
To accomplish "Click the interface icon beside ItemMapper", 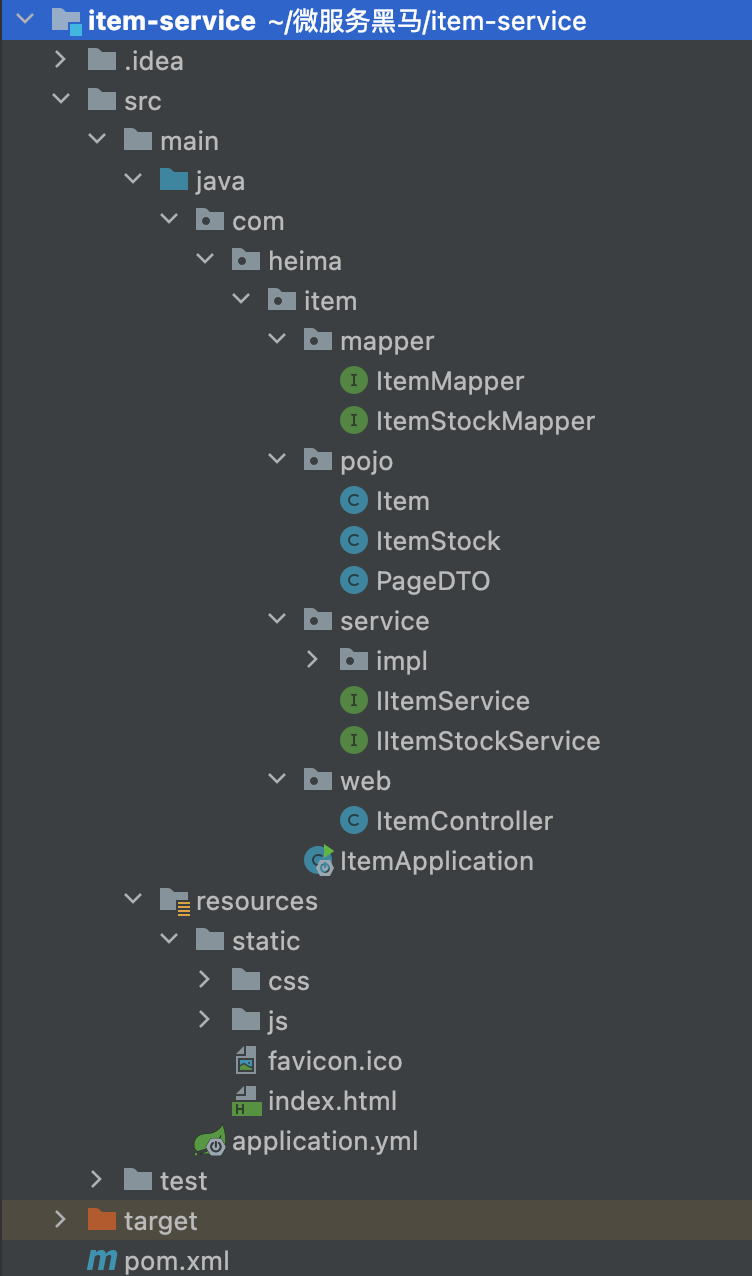I will pos(354,381).
